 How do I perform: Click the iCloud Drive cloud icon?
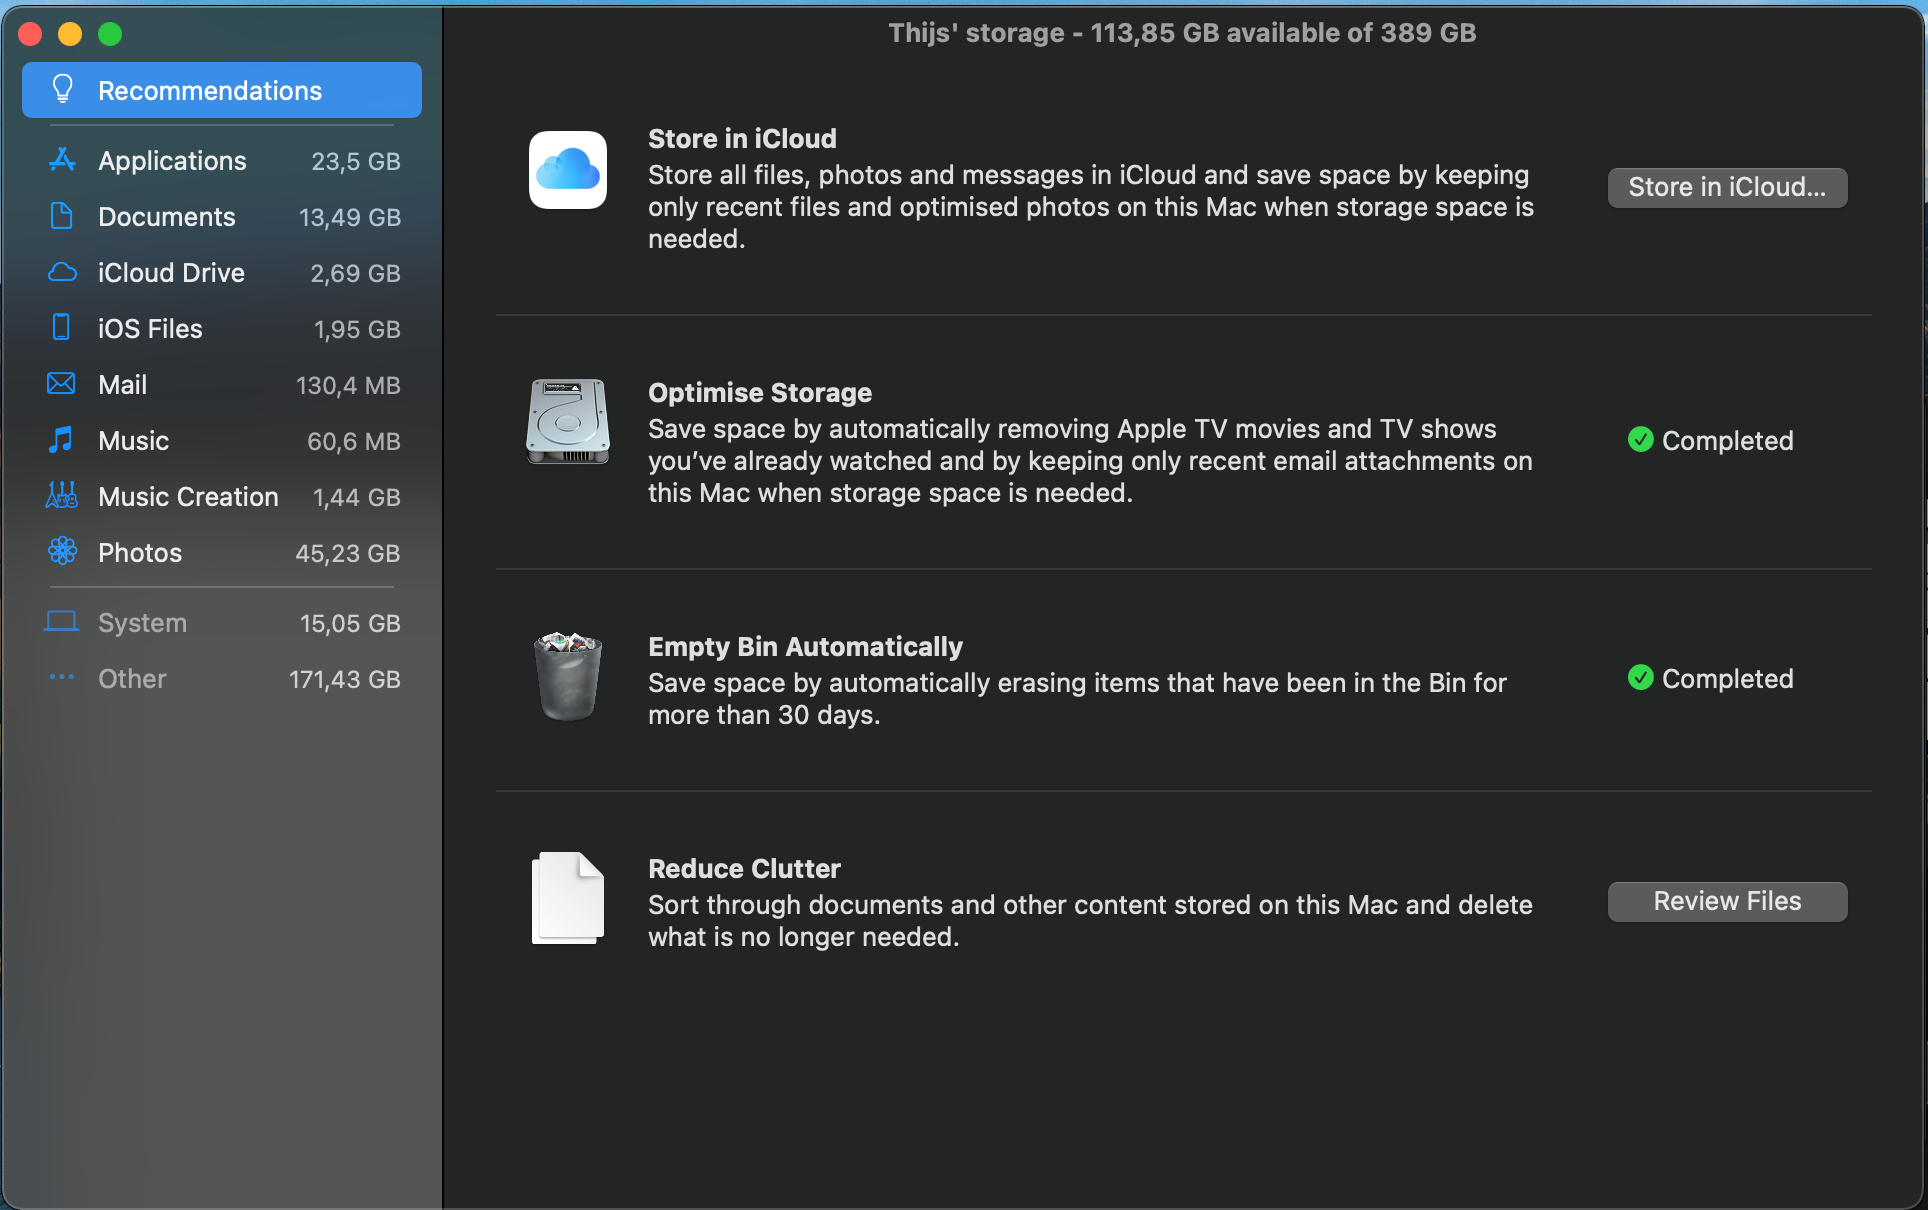point(62,272)
